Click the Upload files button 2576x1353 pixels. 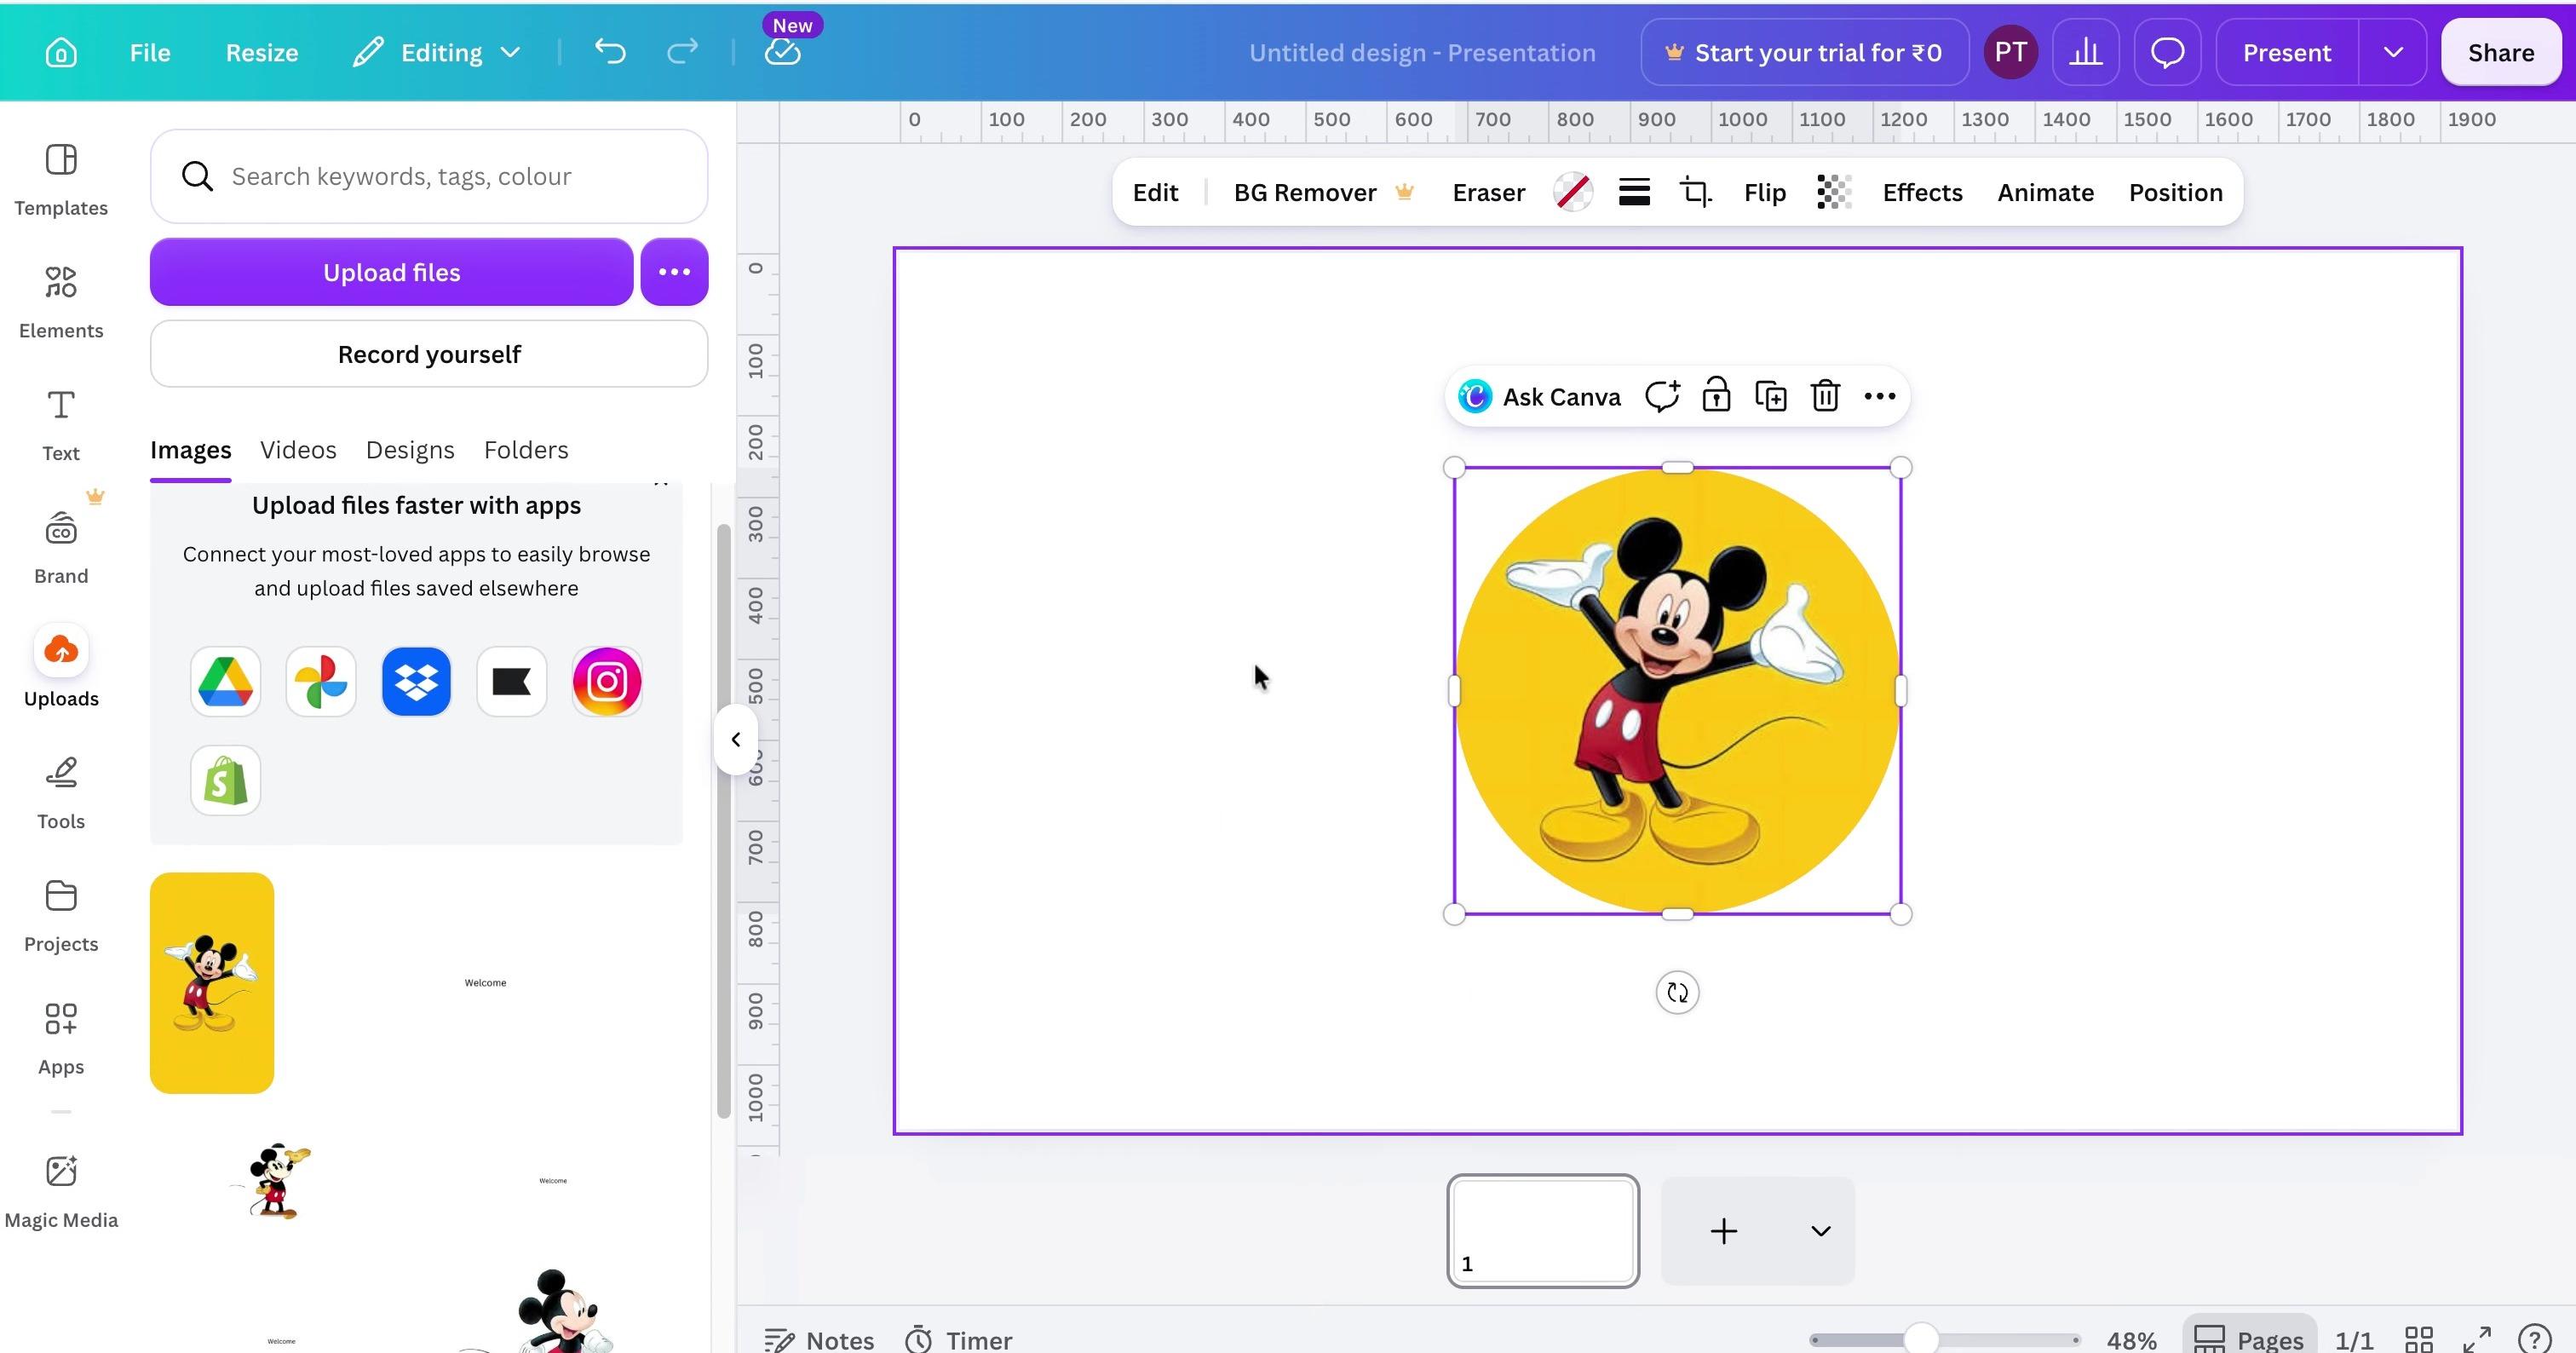(391, 271)
